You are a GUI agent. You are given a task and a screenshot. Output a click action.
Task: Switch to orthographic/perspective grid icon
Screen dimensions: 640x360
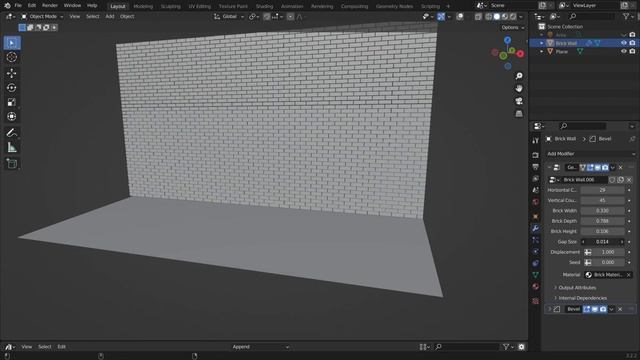[519, 113]
